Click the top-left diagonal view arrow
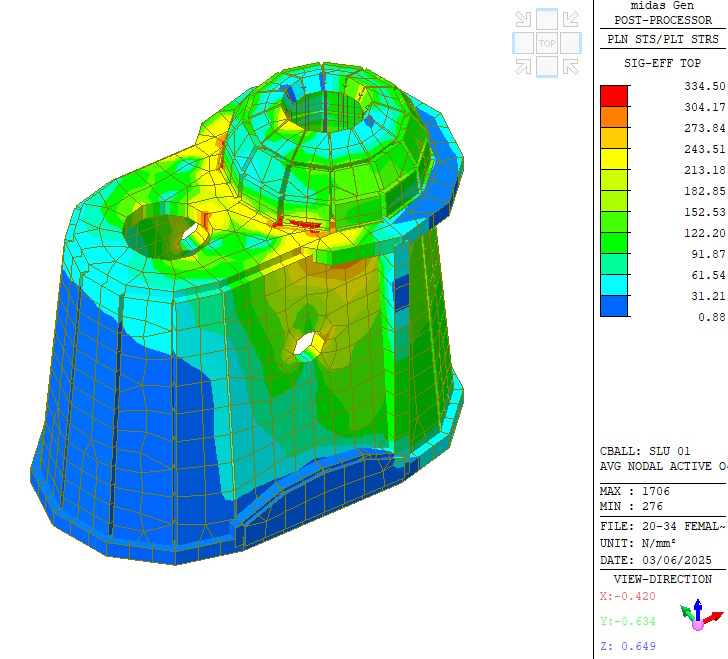 click(523, 19)
